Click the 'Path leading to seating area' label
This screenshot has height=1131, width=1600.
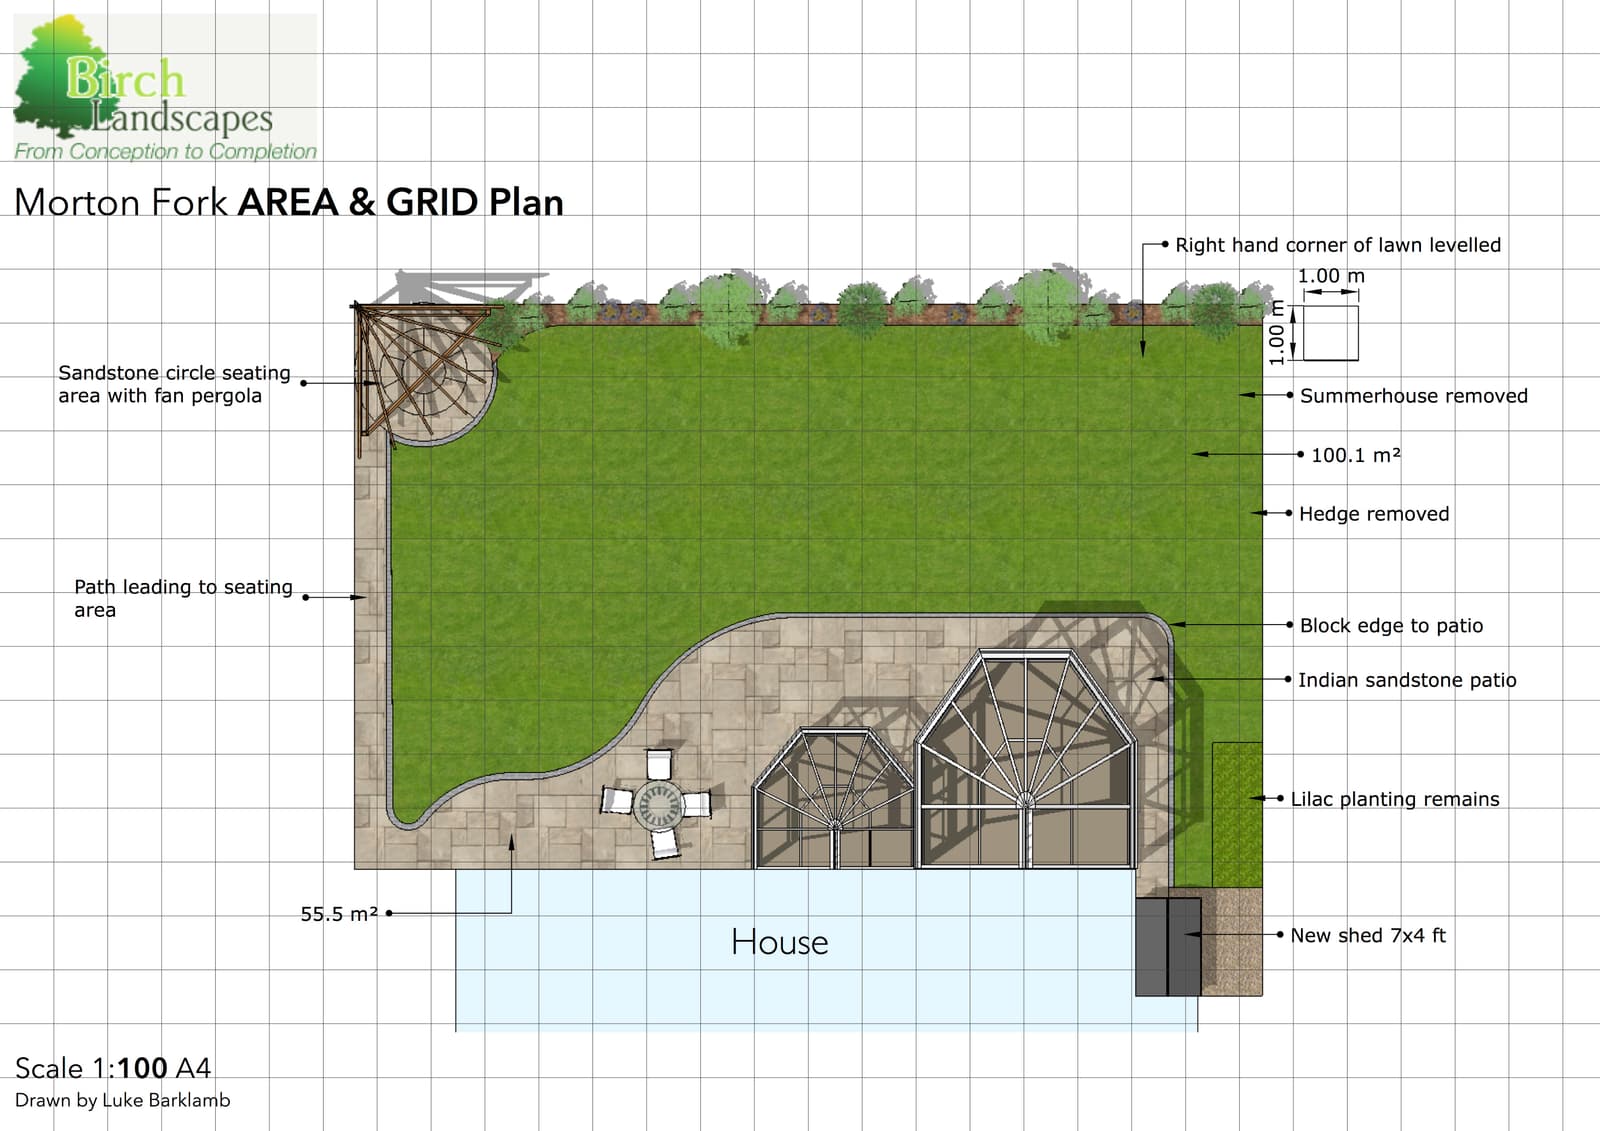[x=183, y=598]
